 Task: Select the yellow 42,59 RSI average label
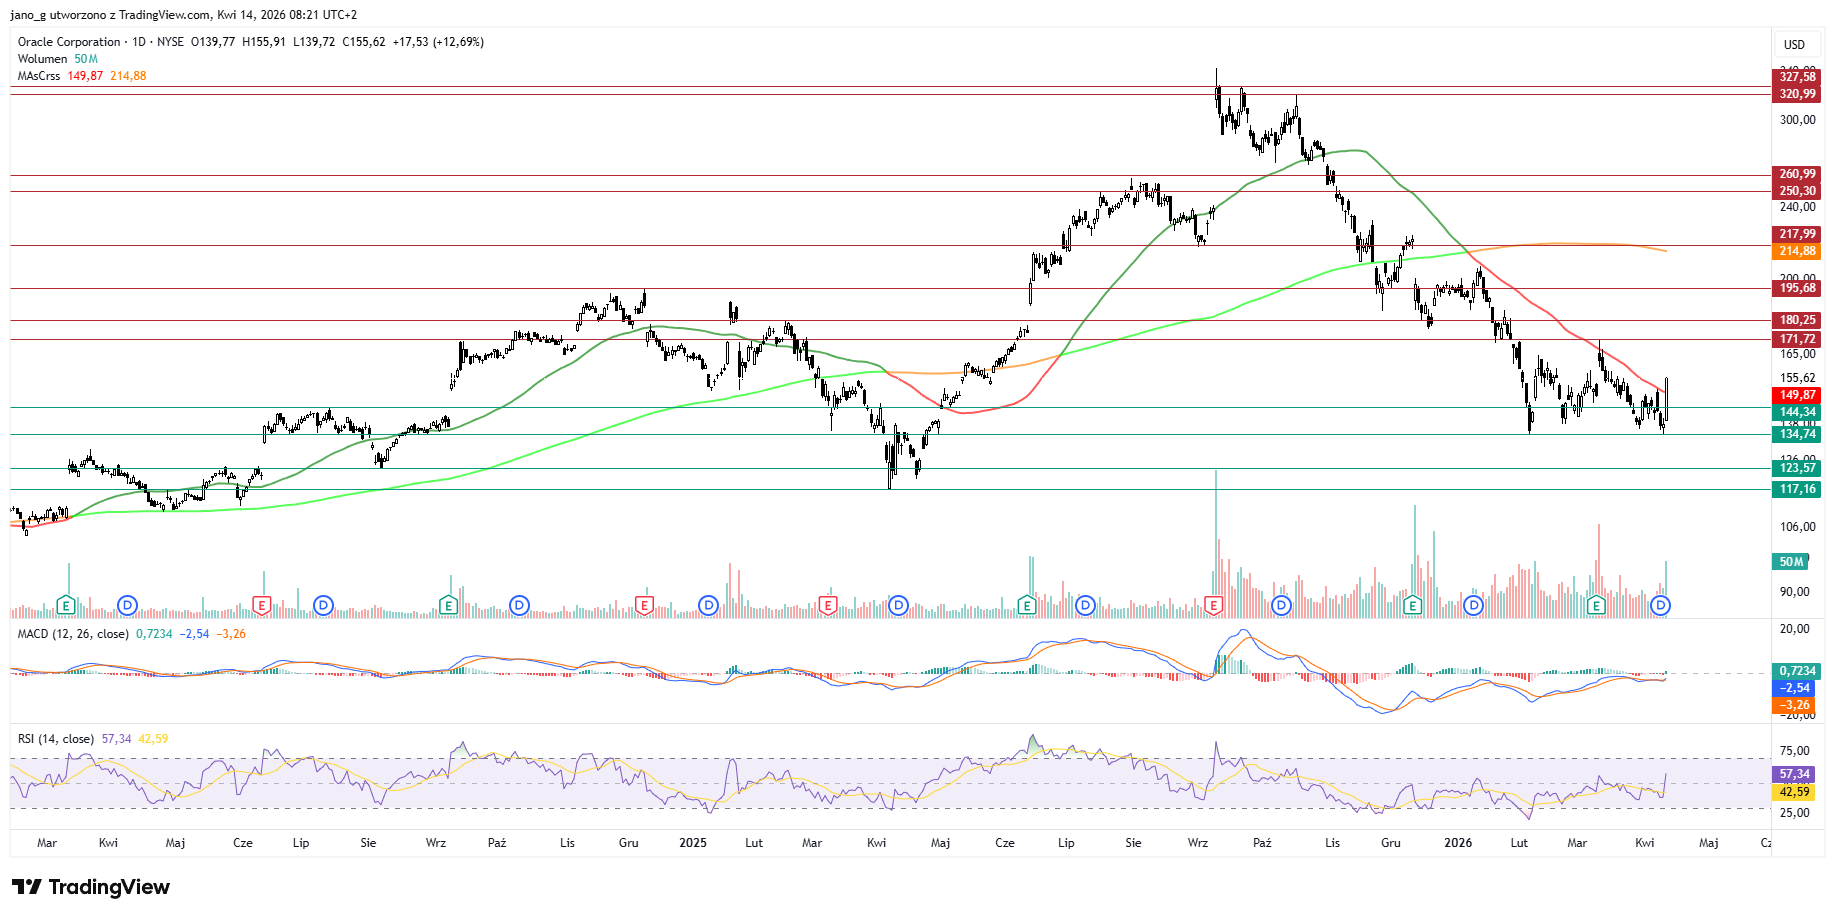pos(1794,792)
